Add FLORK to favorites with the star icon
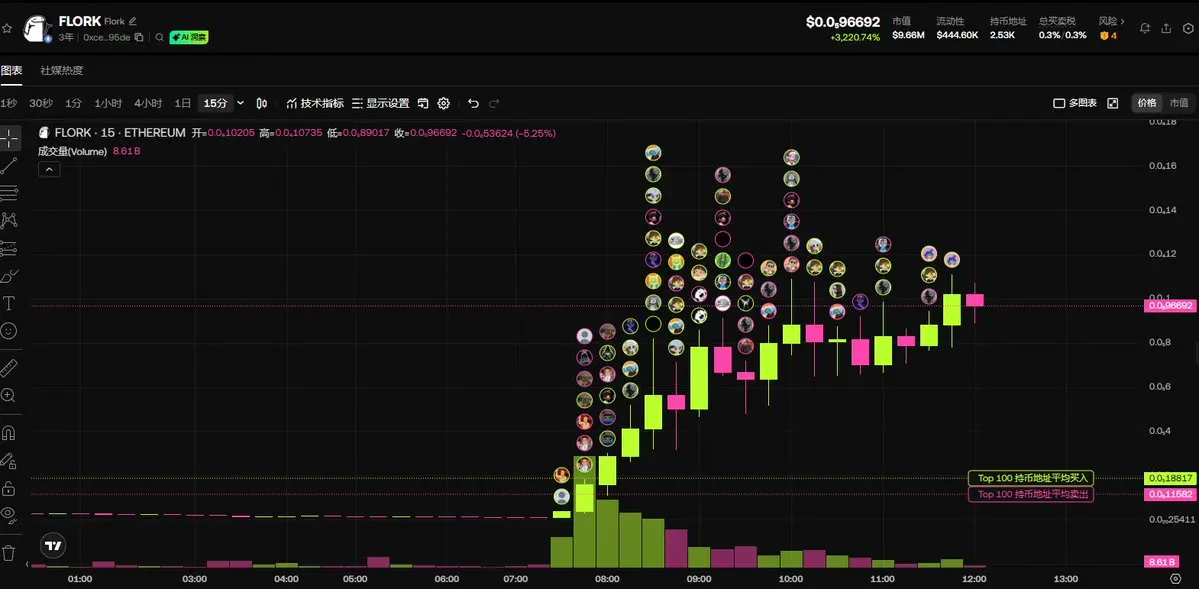Screen dimensions: 1199x589 (x=7, y=29)
